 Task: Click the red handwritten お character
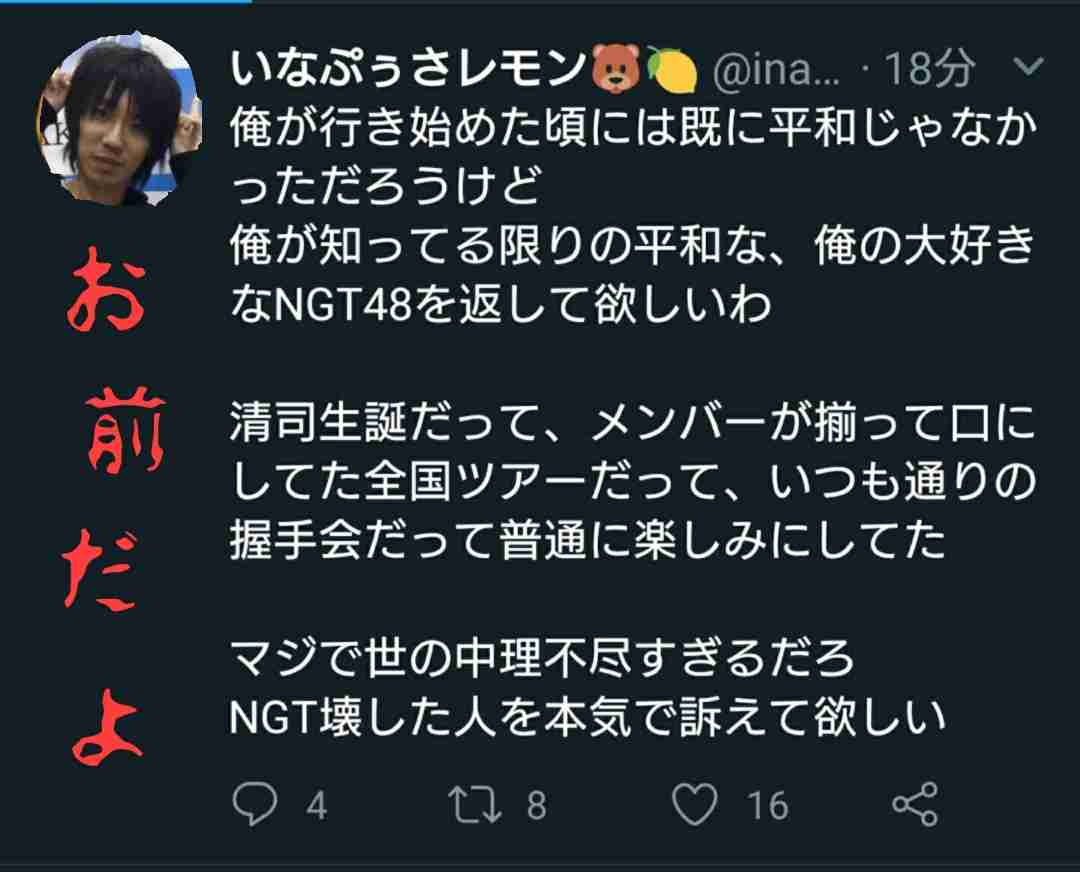click(107, 295)
